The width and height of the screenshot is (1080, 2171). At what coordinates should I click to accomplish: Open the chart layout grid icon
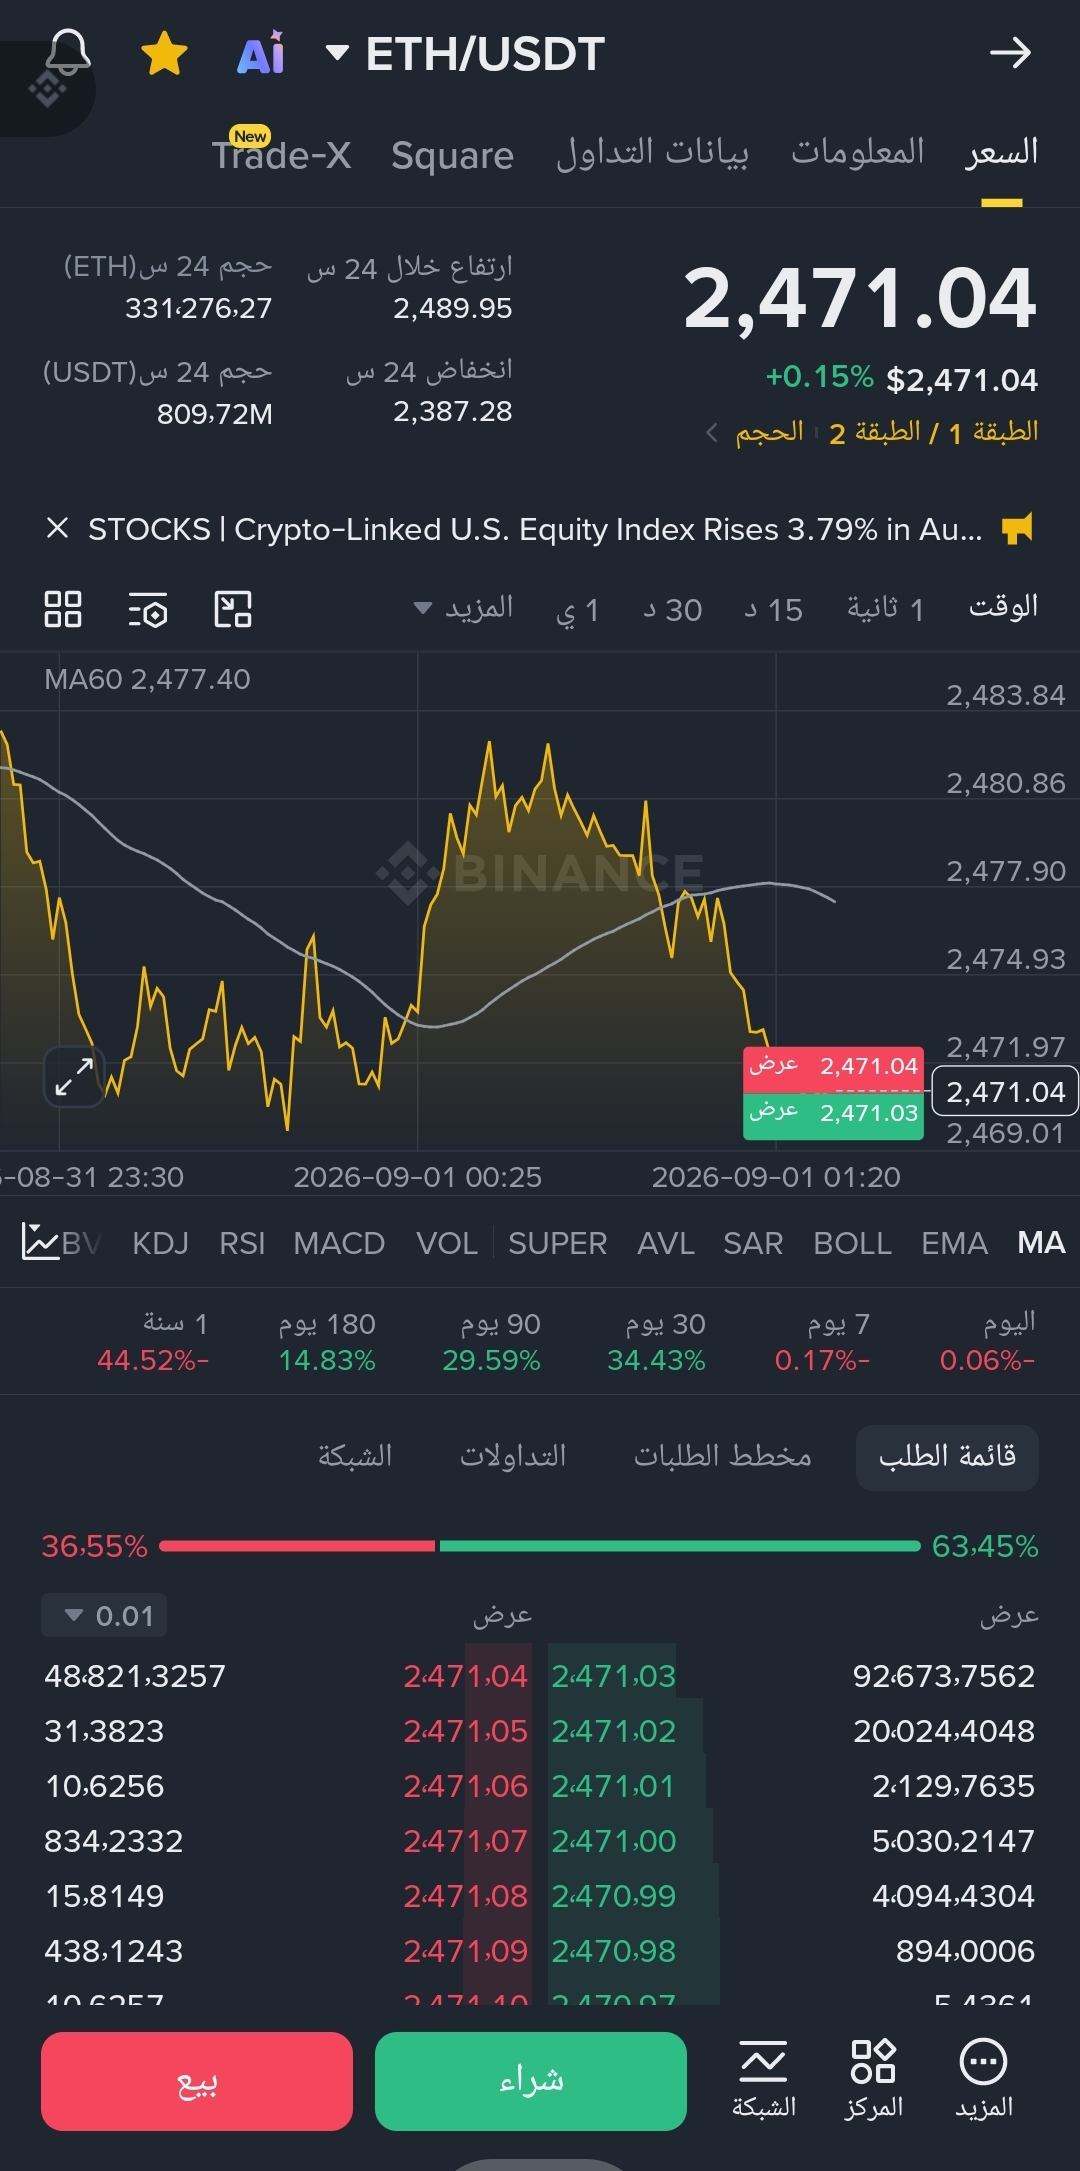click(63, 609)
